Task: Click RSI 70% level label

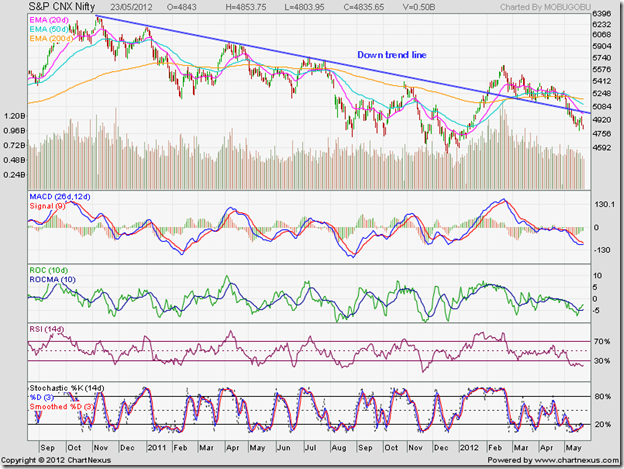Action: [602, 342]
